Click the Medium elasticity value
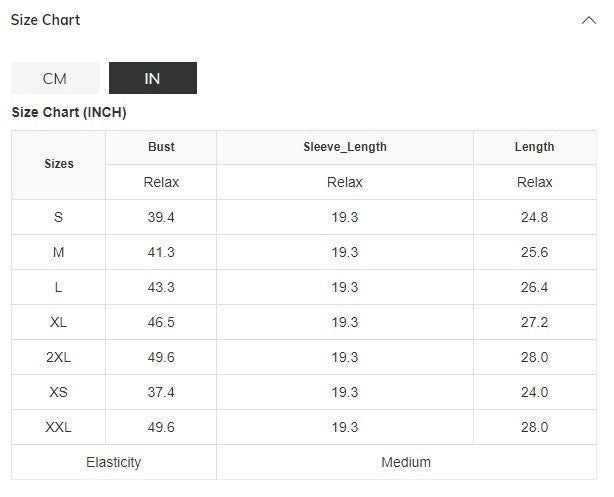The height and width of the screenshot is (497, 614). click(406, 462)
